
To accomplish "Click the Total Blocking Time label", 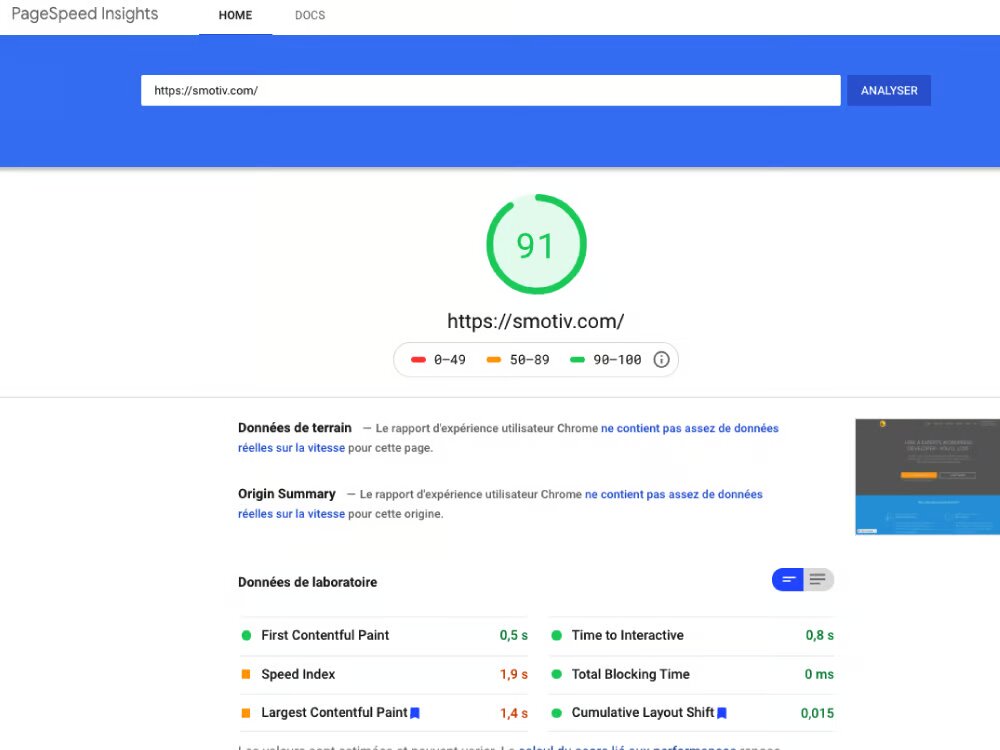I will 631,674.
